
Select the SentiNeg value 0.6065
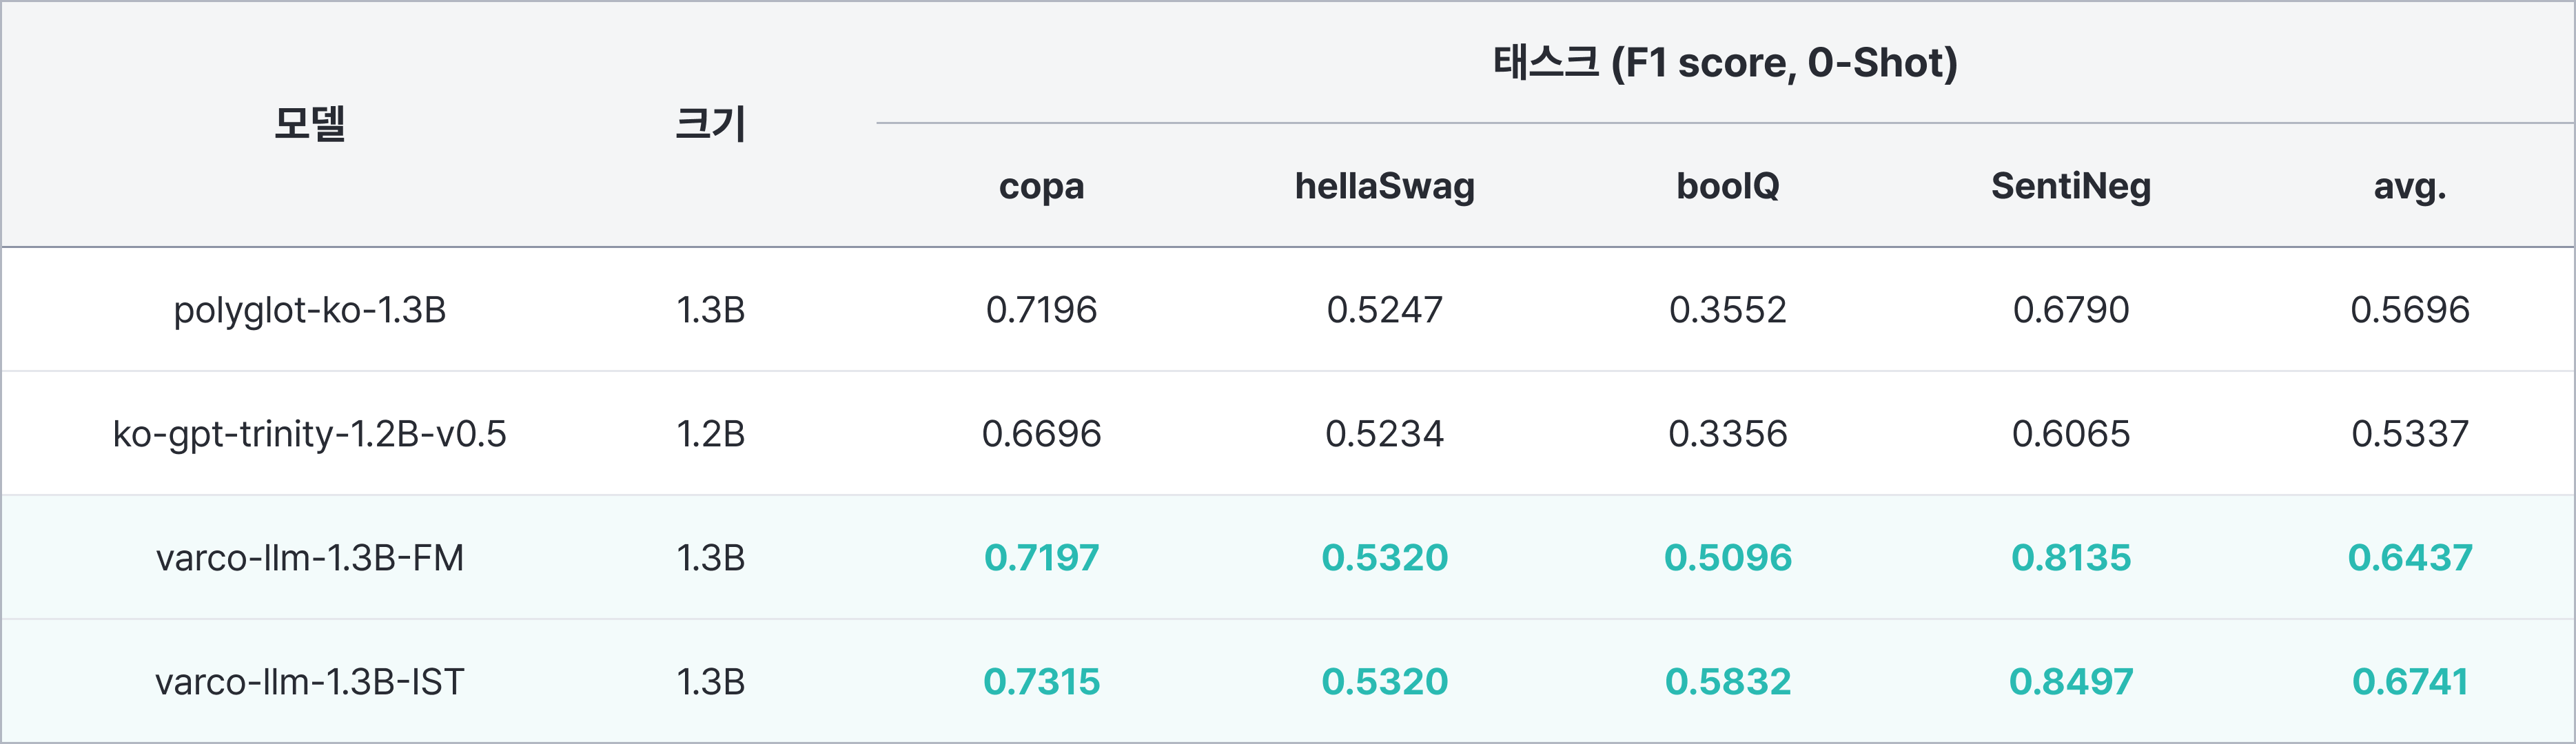click(x=2070, y=434)
